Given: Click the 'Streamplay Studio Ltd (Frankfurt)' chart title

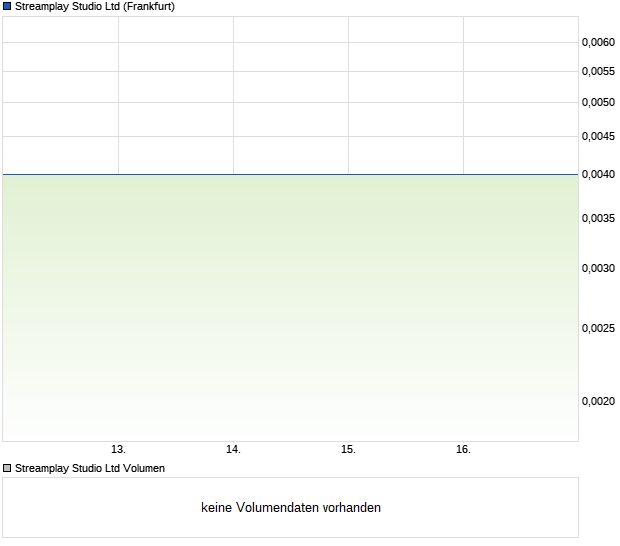Looking at the screenshot, I should pyautogui.click(x=95, y=6).
